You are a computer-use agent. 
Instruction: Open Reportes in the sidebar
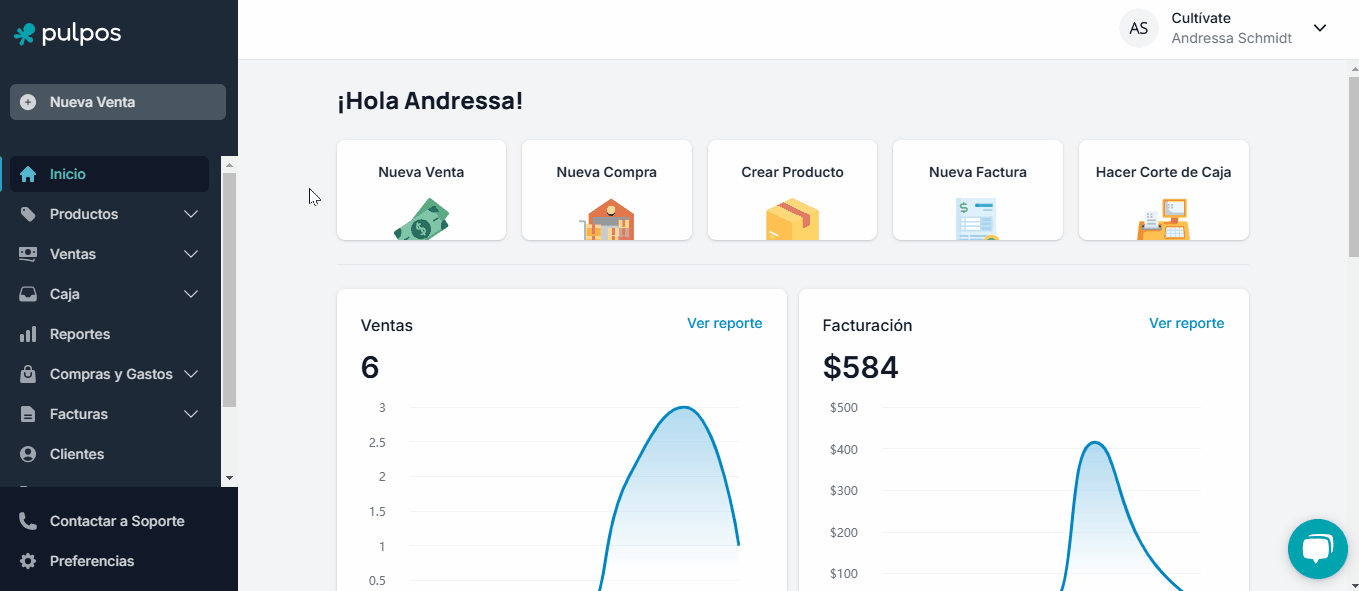pos(110,334)
